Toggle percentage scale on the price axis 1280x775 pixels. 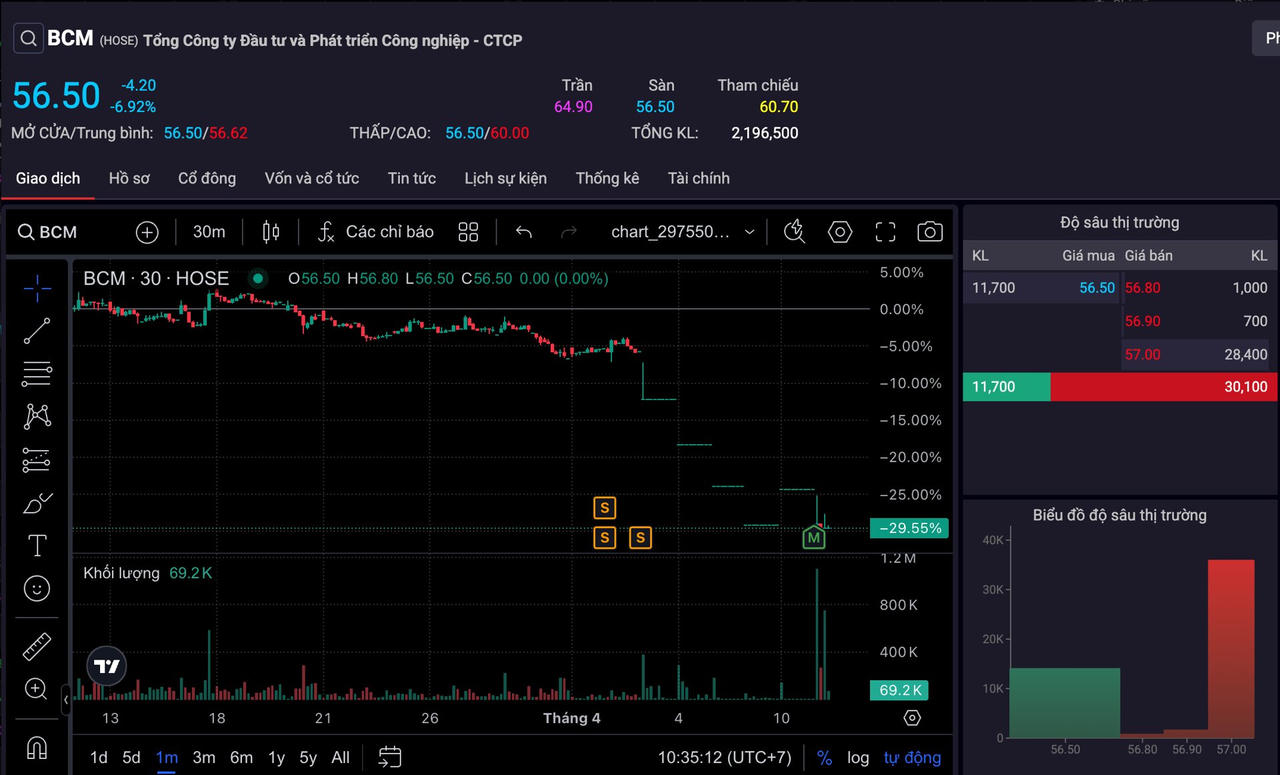click(824, 757)
